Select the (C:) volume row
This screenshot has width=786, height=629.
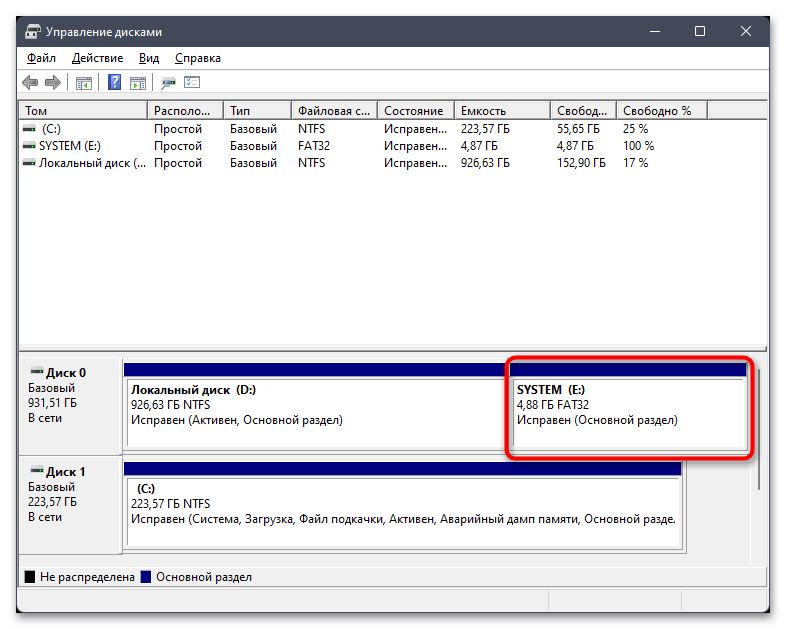coord(393,129)
